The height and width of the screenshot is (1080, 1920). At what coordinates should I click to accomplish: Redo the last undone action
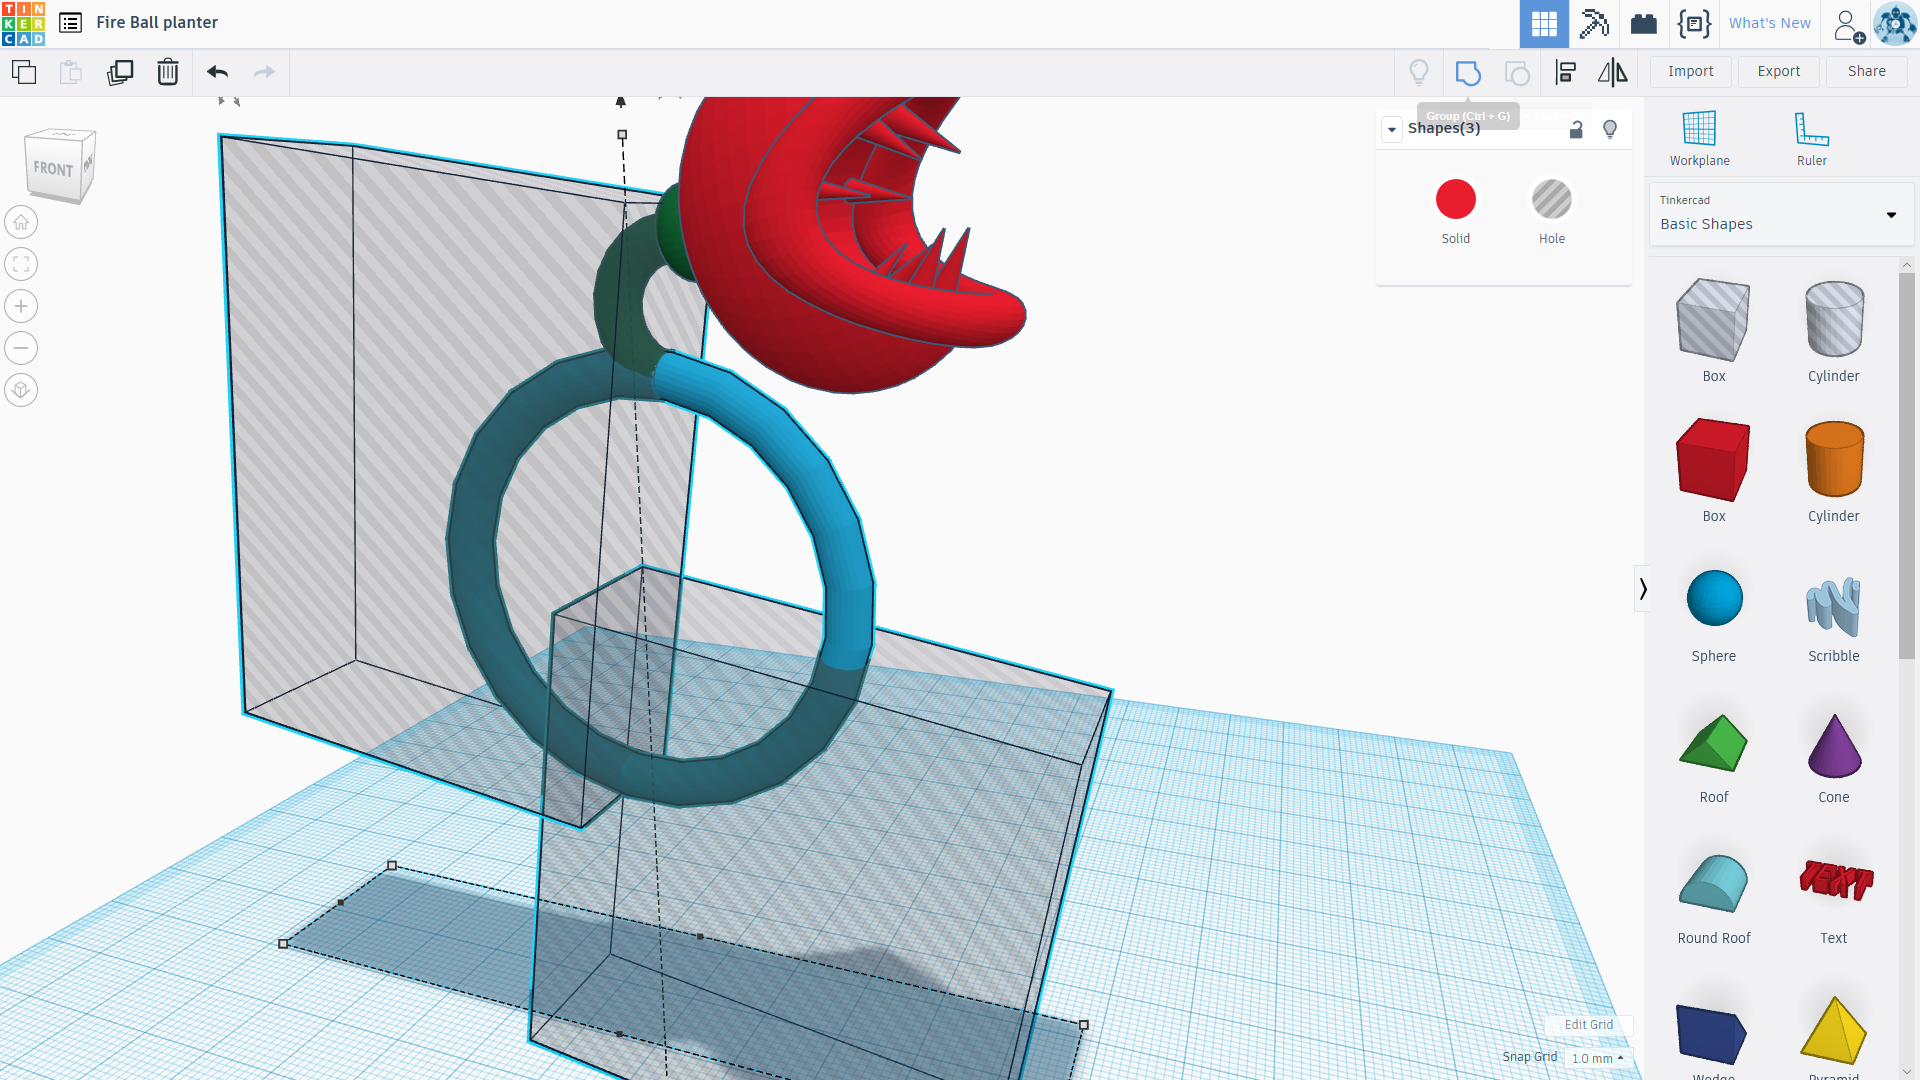pyautogui.click(x=264, y=72)
